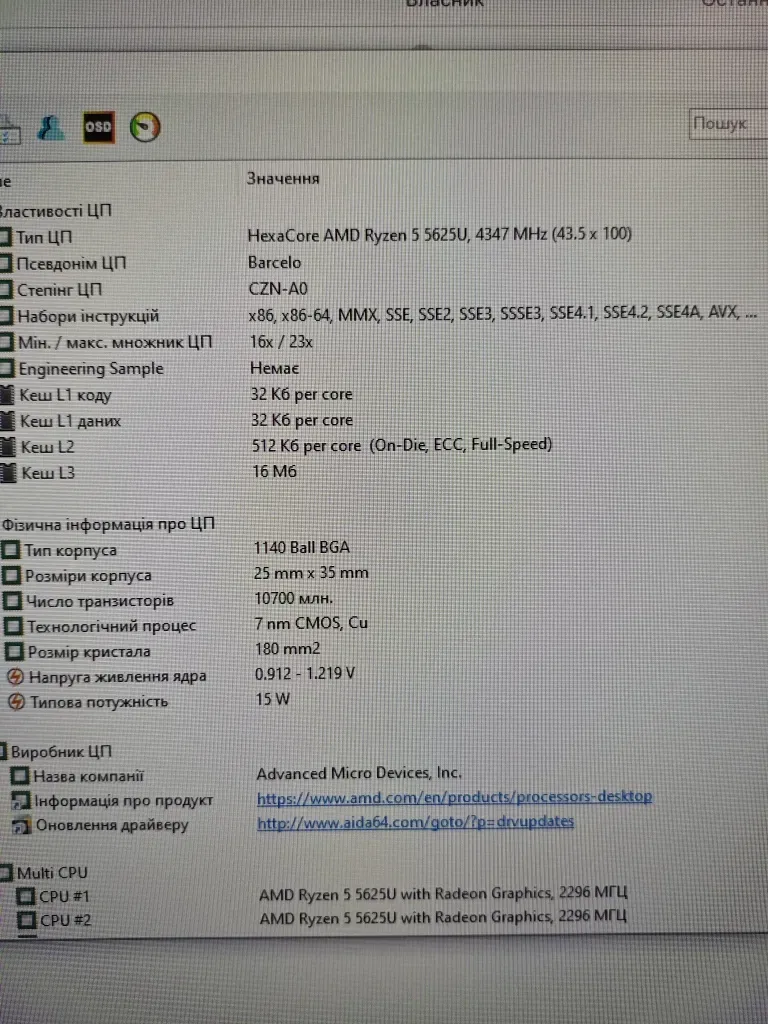Select the 180 mm2 die size value
Screen dimensions: 768x1024
click(288, 648)
